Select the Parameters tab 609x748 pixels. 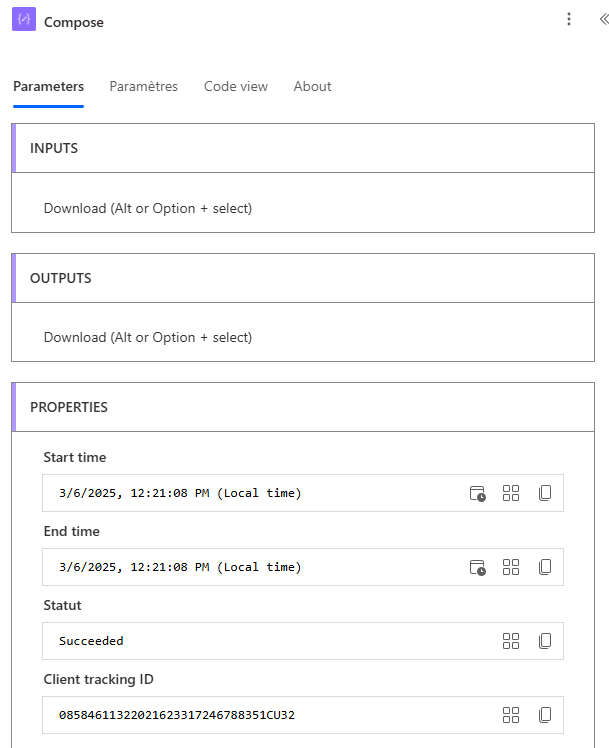[48, 86]
